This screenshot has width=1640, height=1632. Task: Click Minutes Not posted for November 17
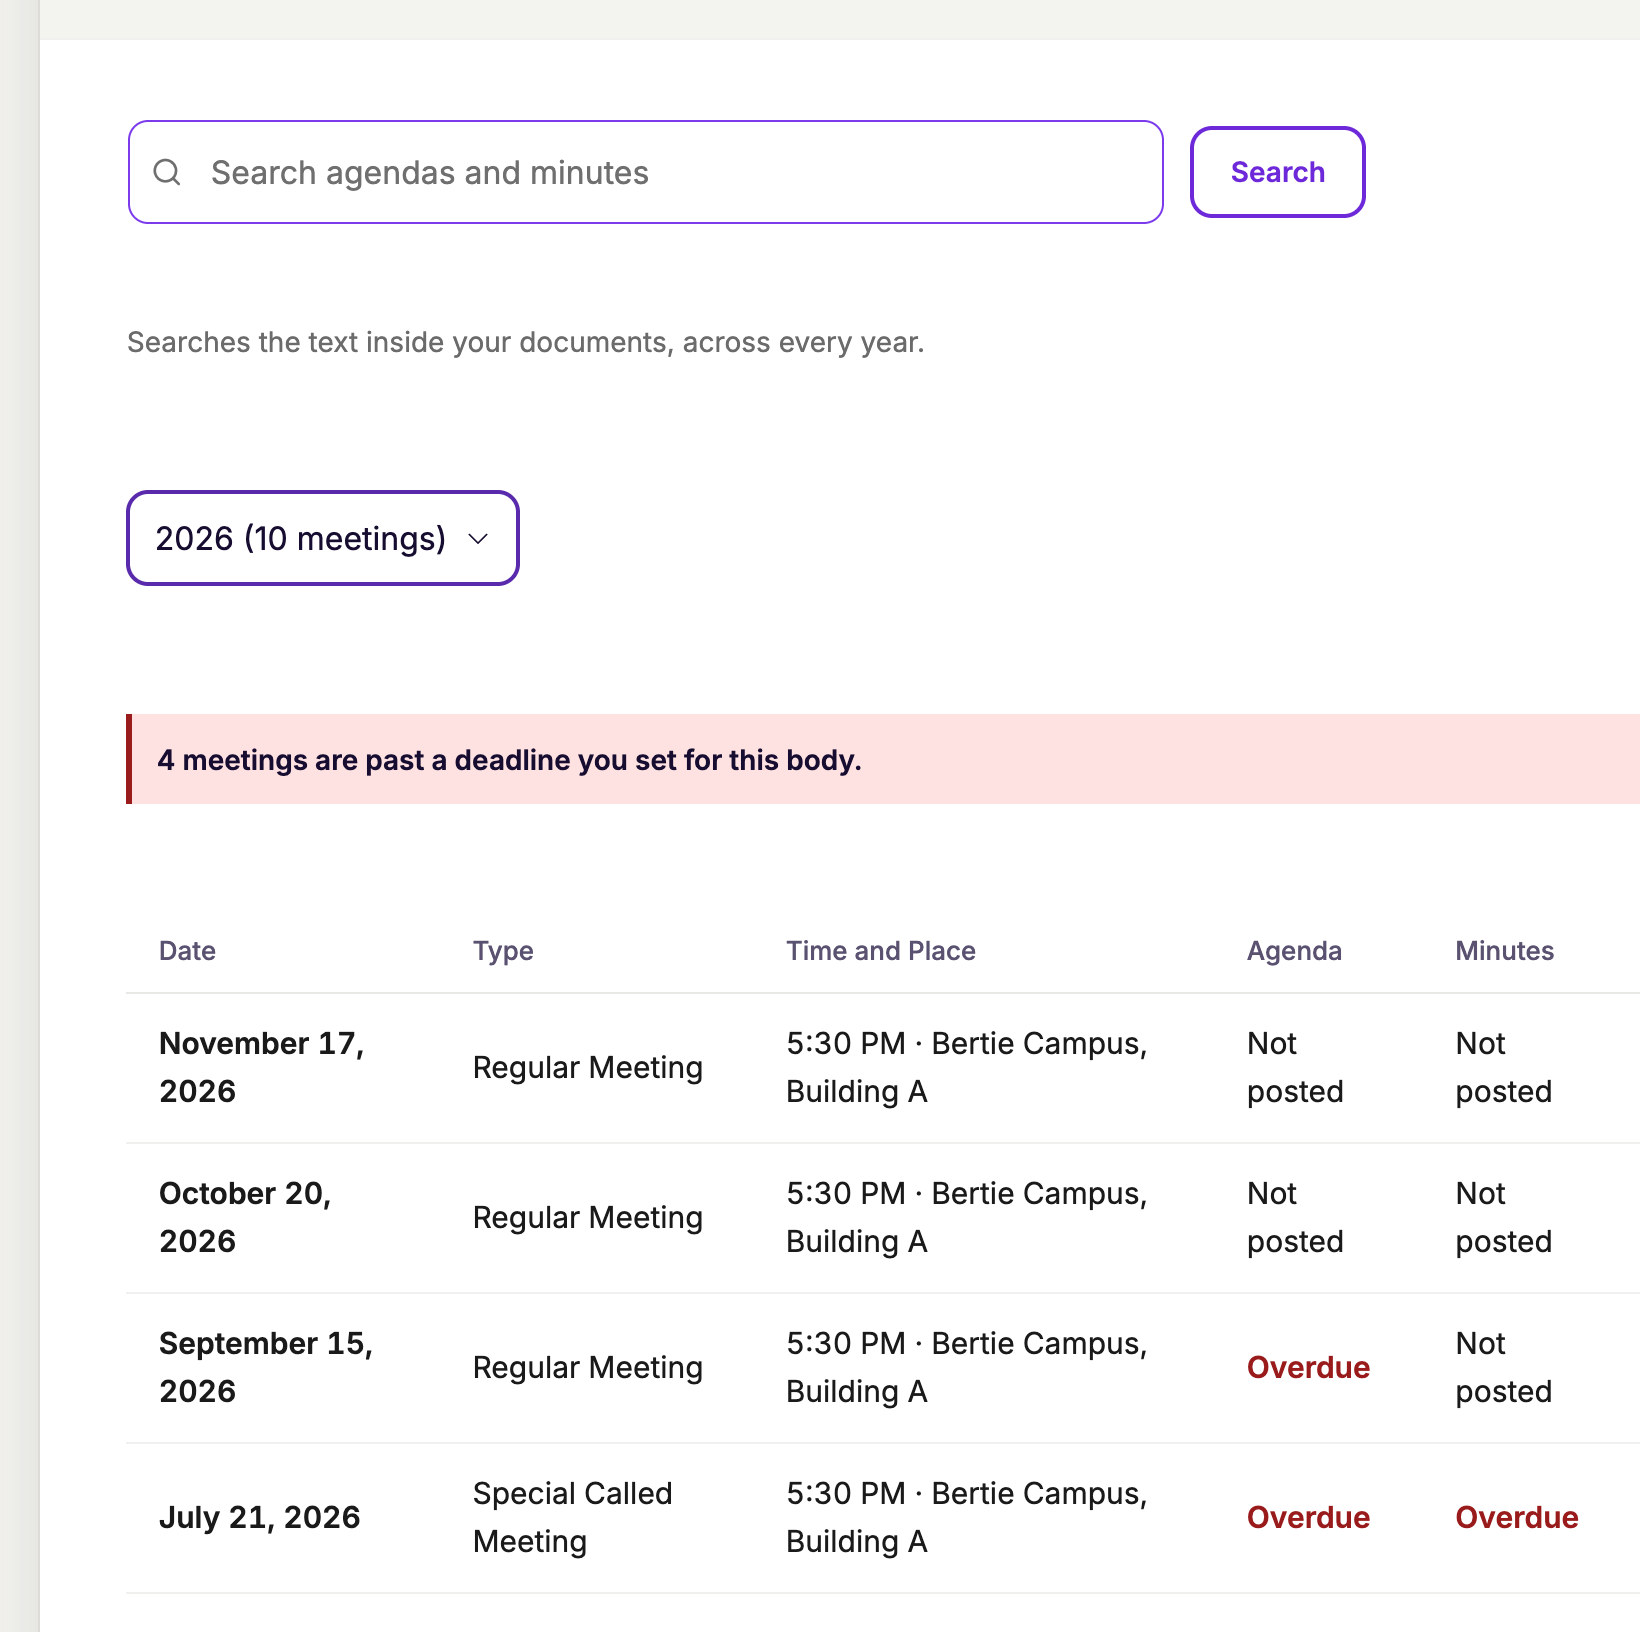pos(1503,1067)
